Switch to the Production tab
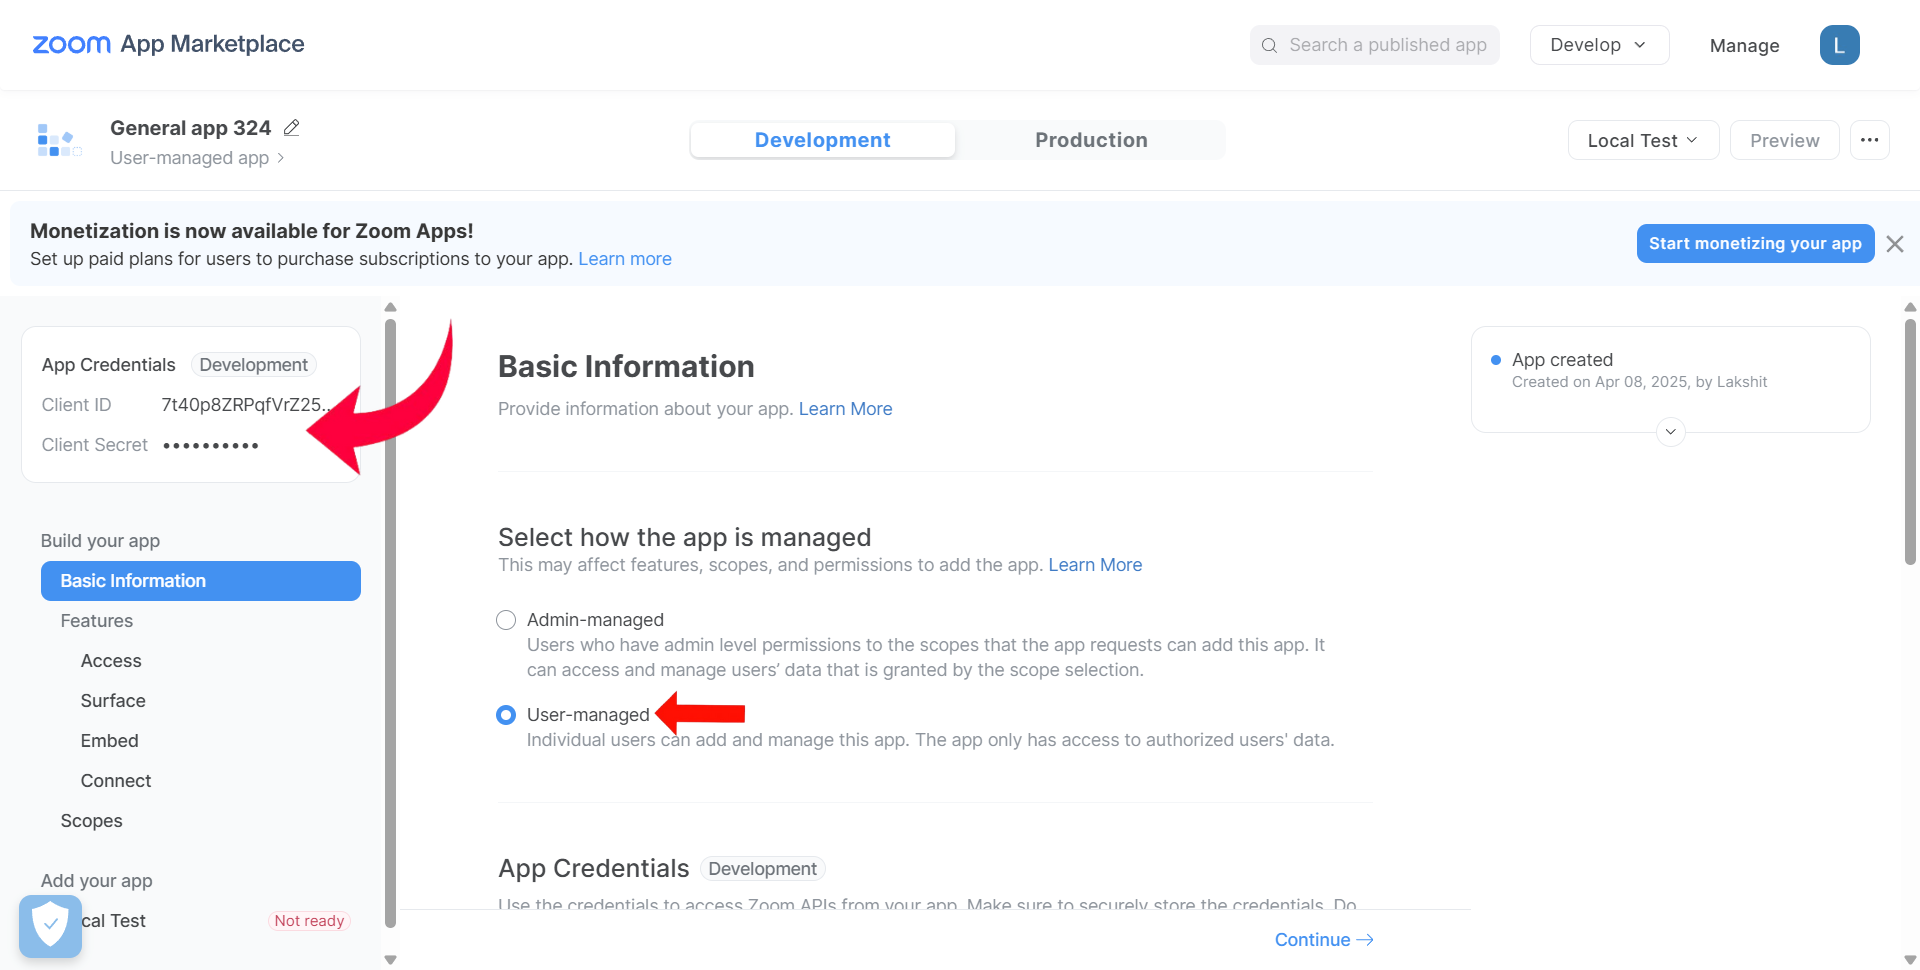The image size is (1920, 970). (1091, 140)
